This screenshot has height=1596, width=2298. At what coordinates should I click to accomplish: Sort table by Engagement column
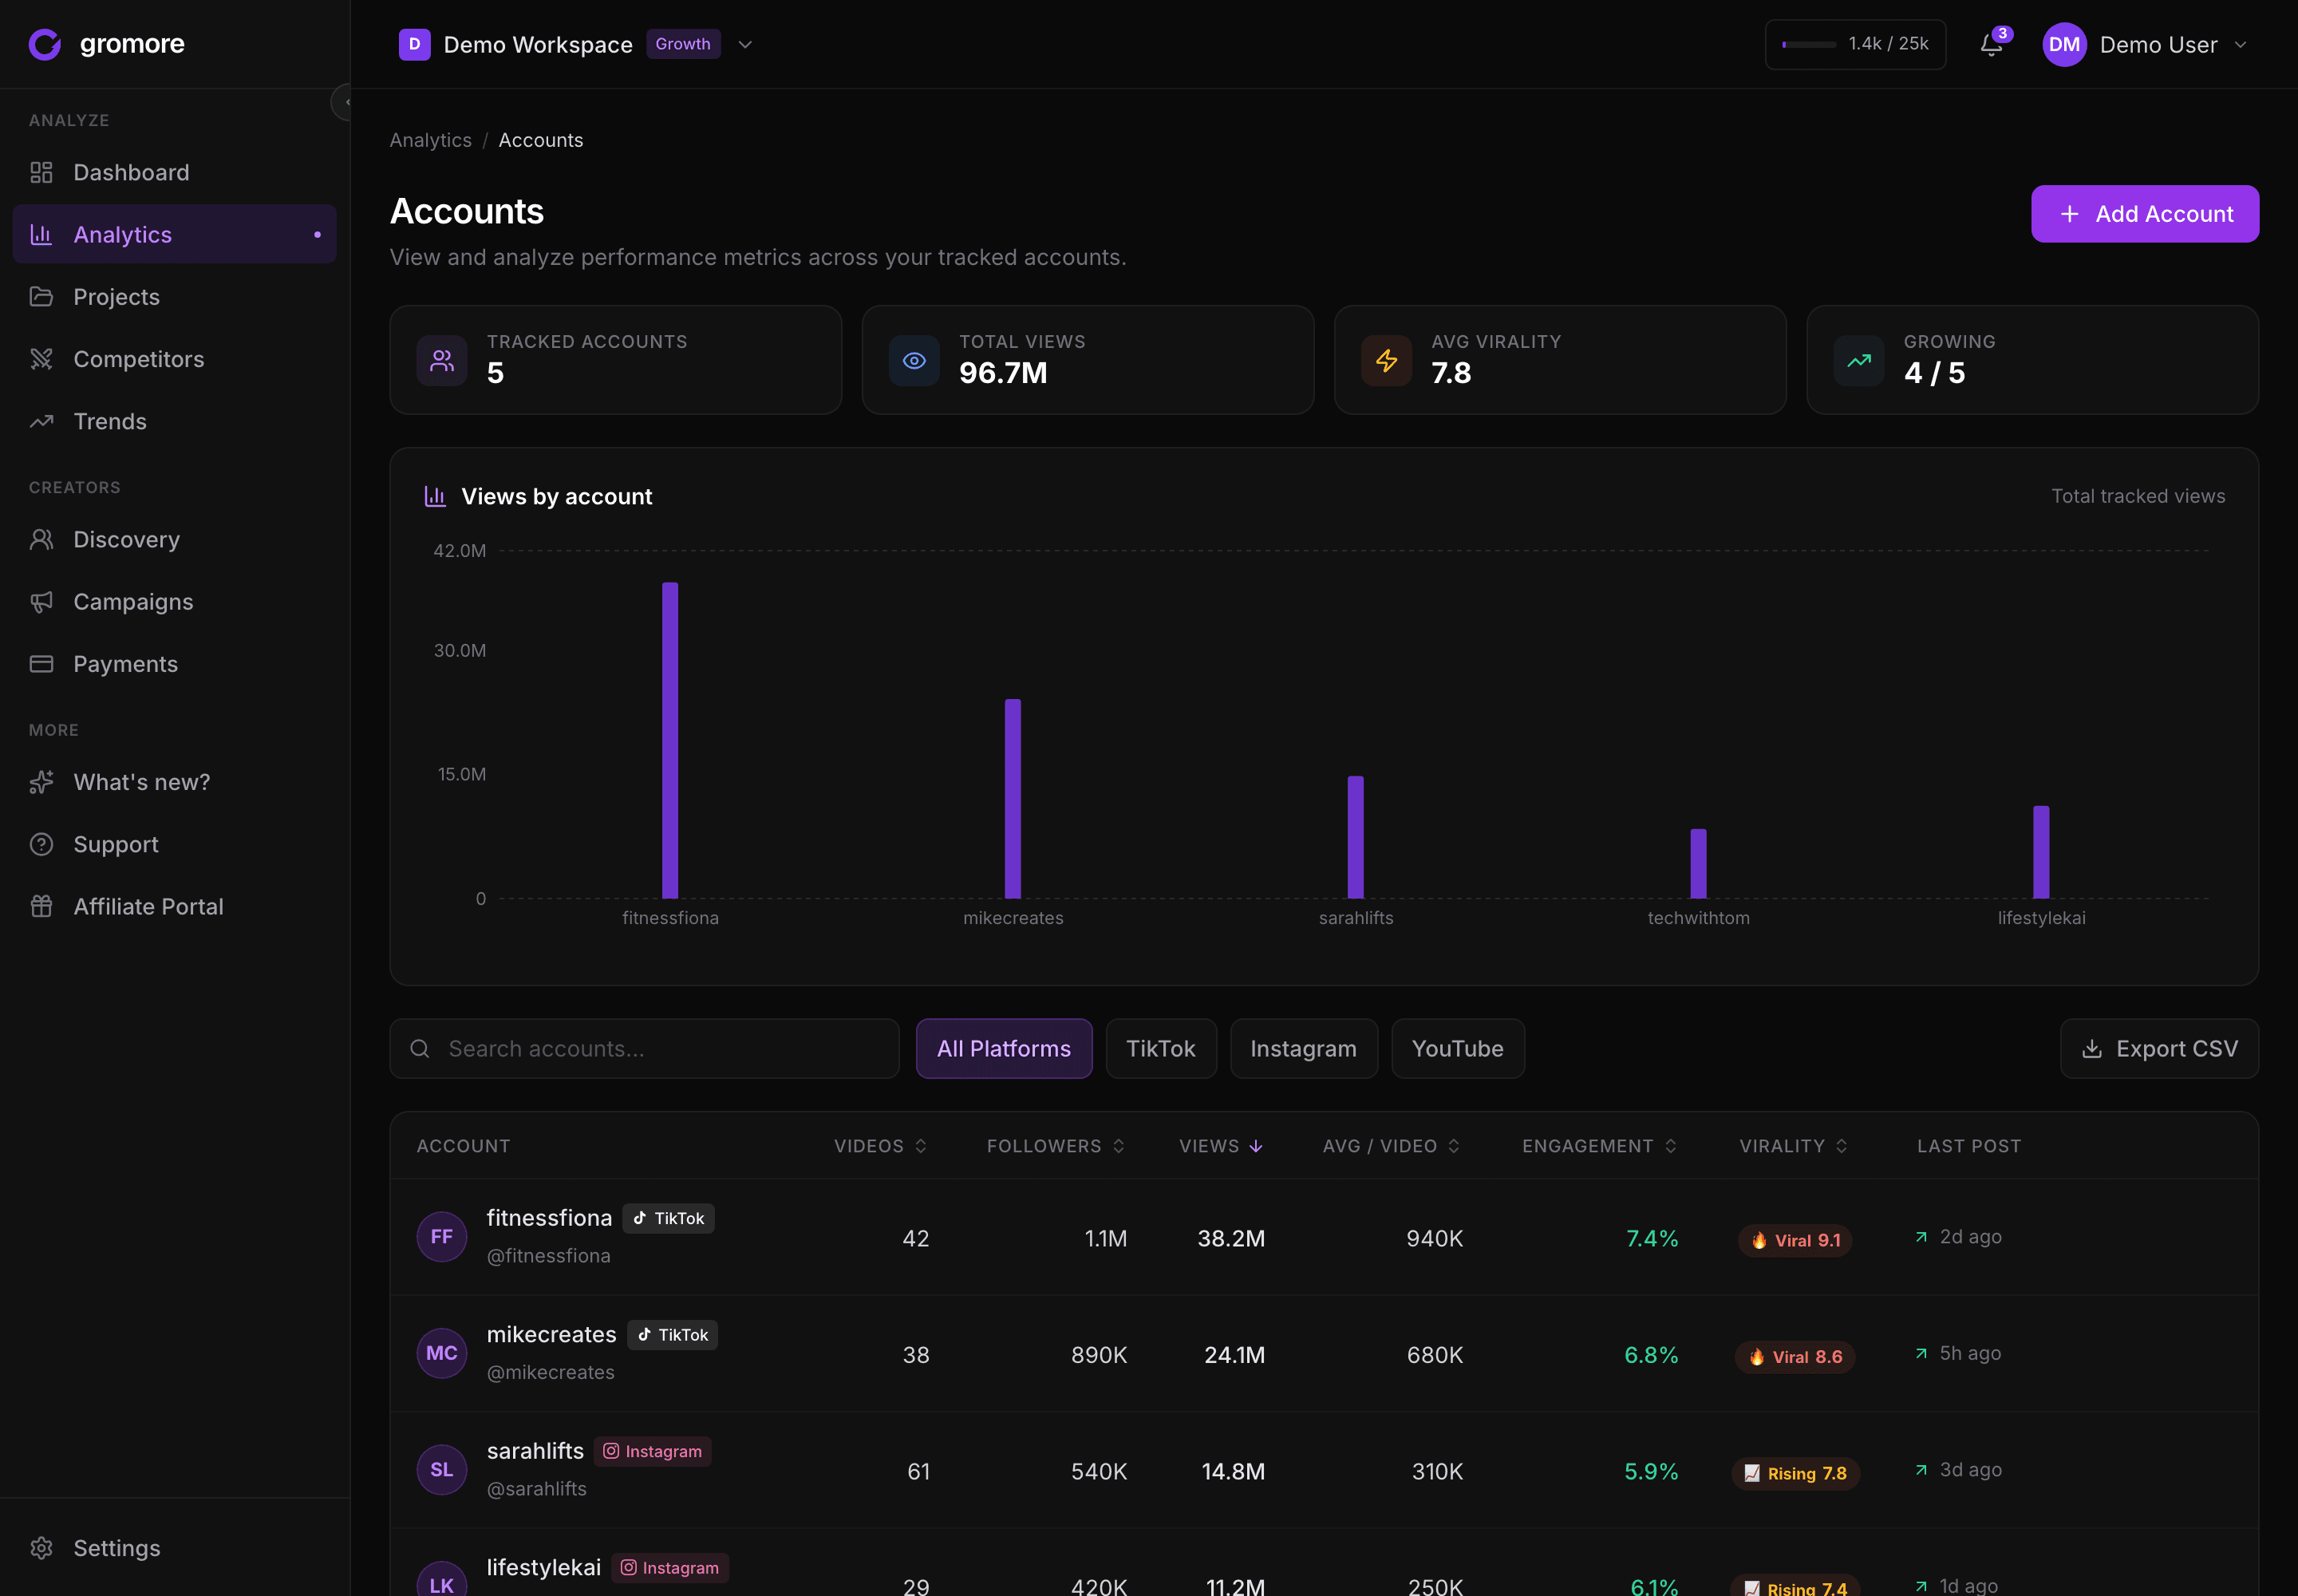[1600, 1146]
